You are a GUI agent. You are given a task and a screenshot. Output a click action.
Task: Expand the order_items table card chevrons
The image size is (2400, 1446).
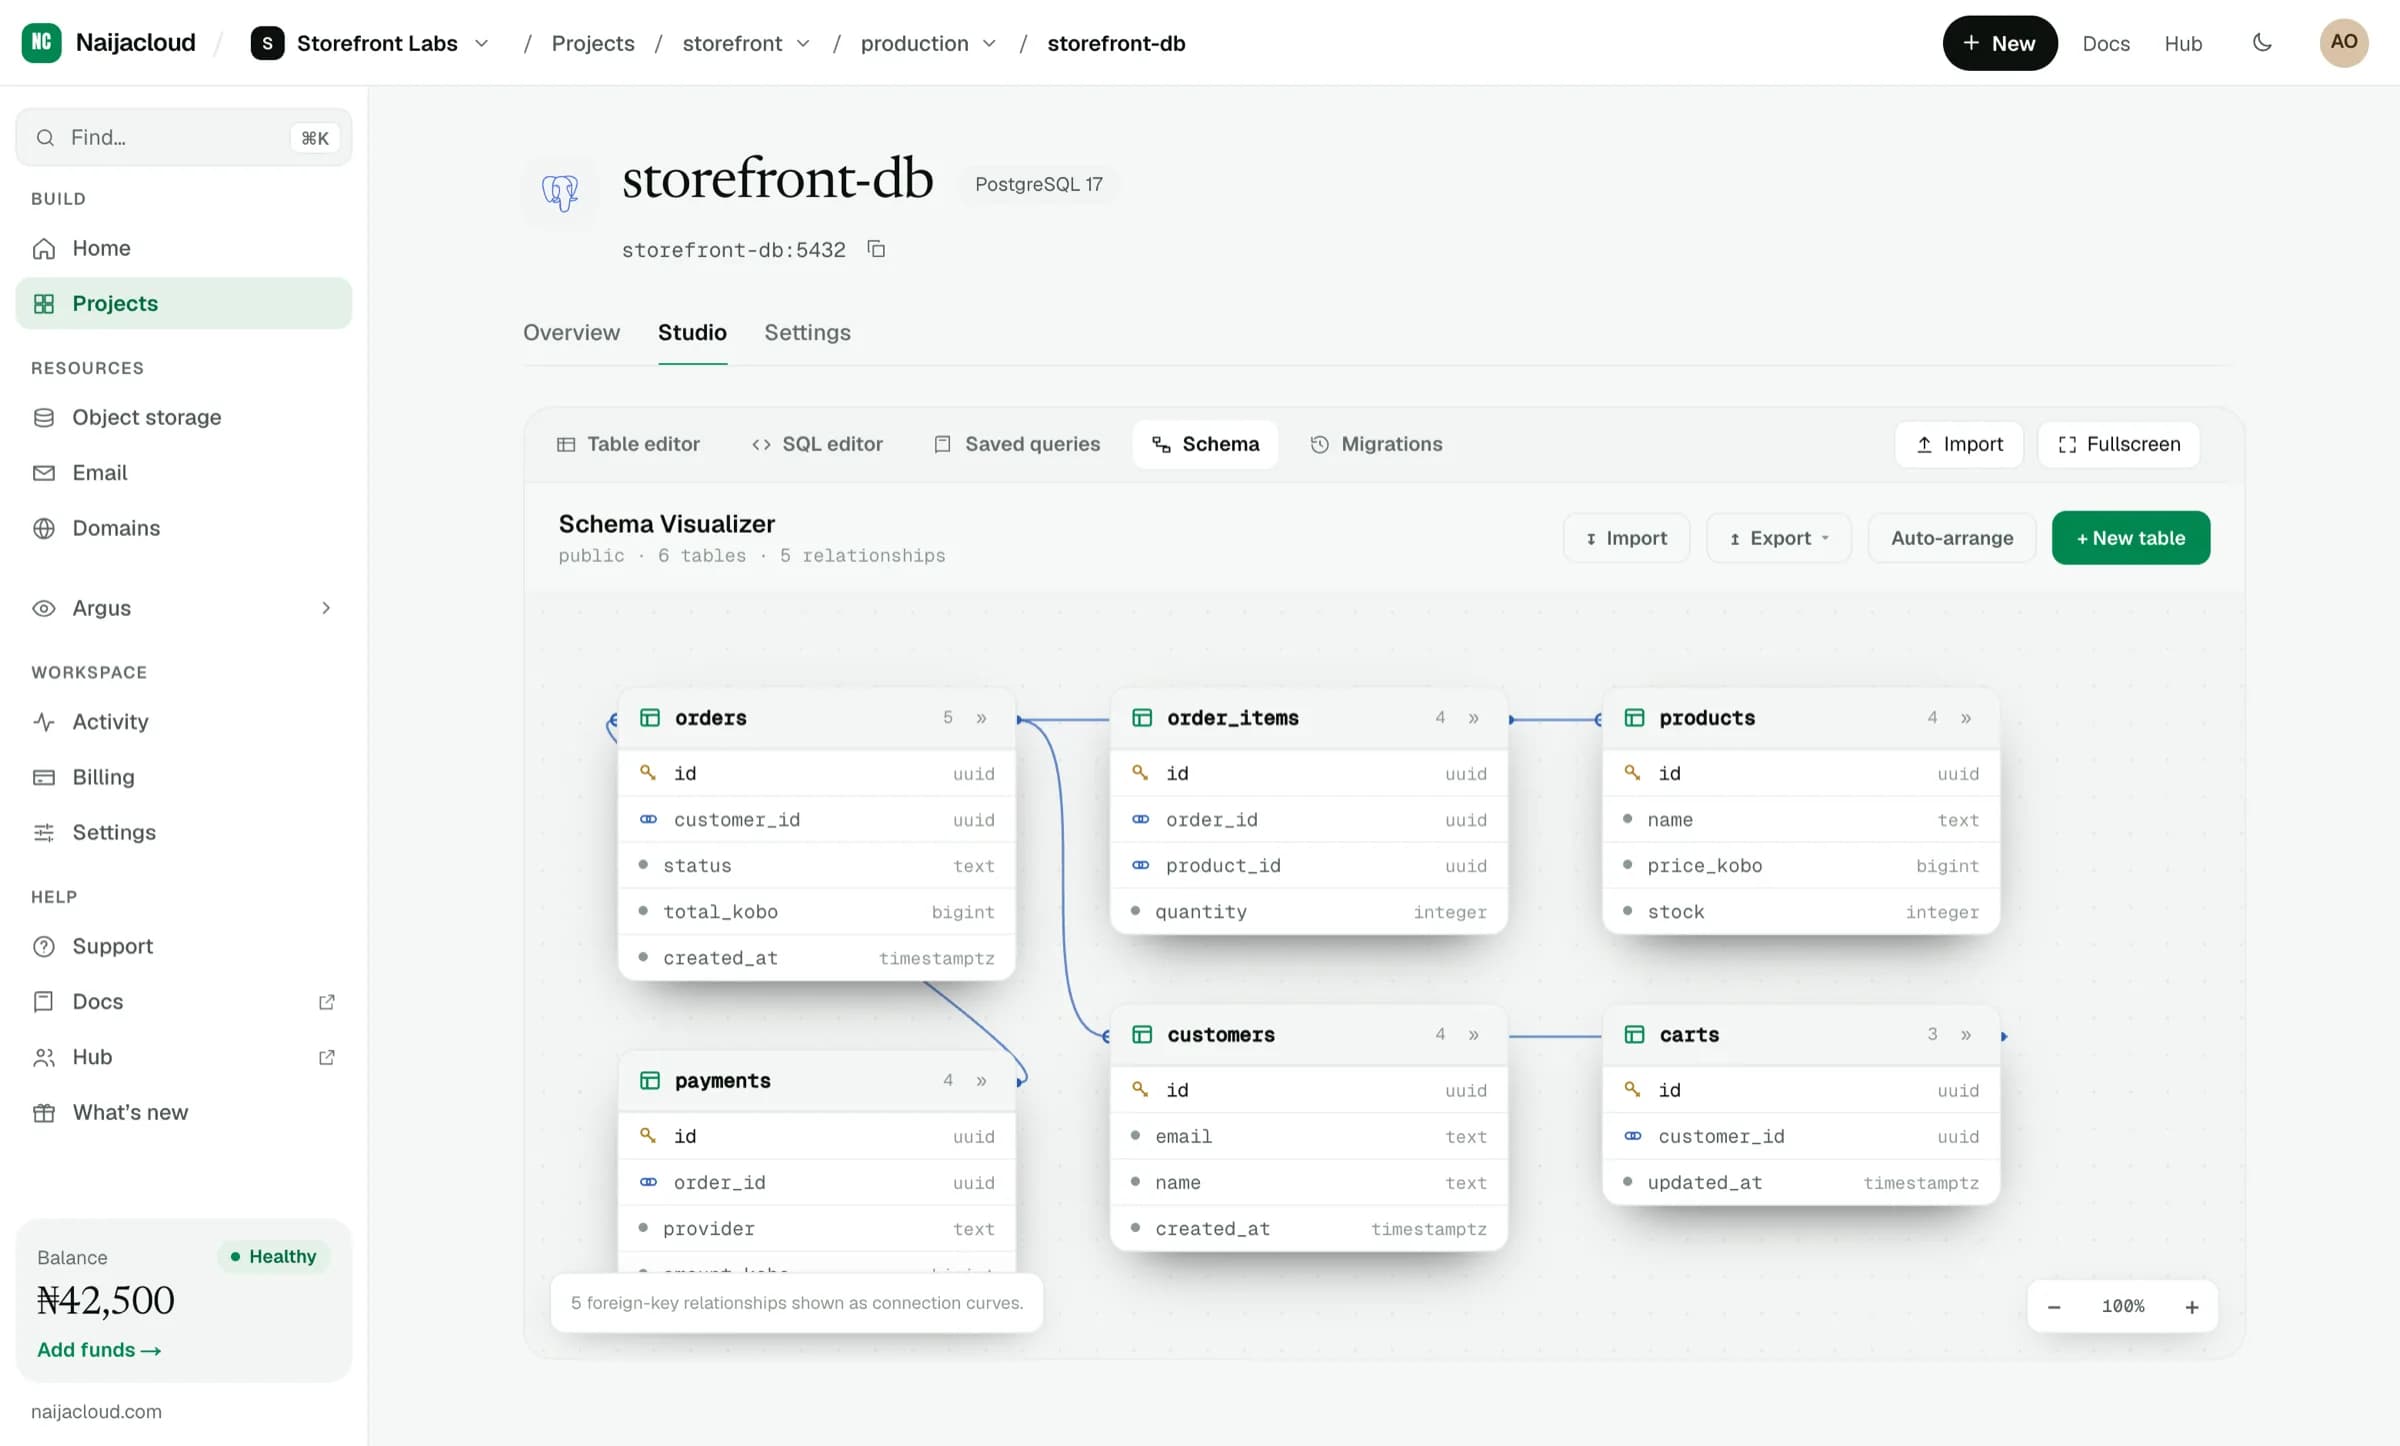[1473, 718]
